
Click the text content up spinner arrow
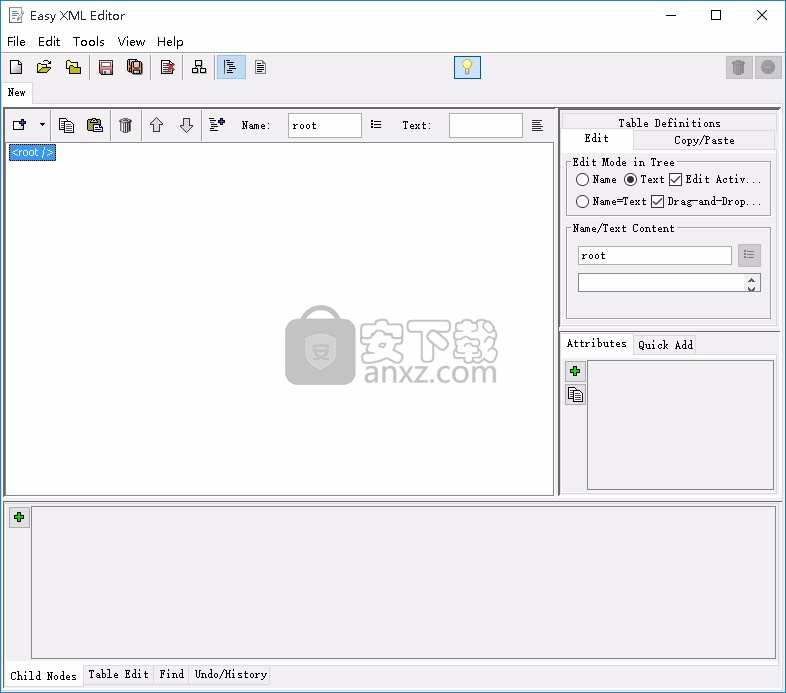751,279
